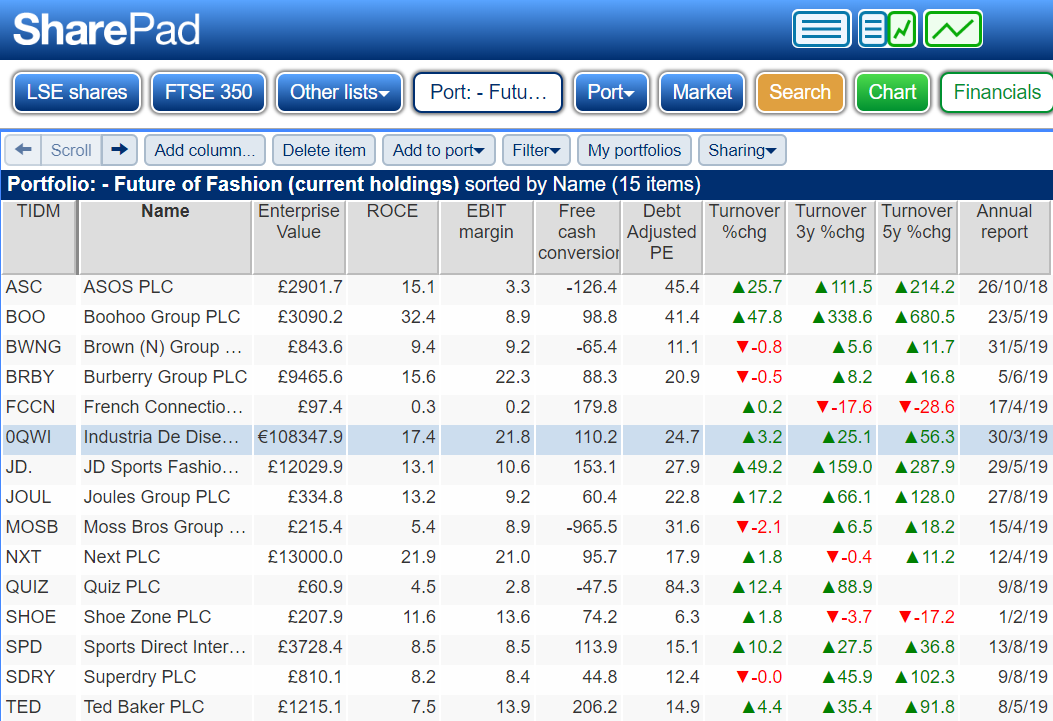Select the Shoe Zone PLC row
The width and height of the screenshot is (1053, 721).
pyautogui.click(x=526, y=617)
